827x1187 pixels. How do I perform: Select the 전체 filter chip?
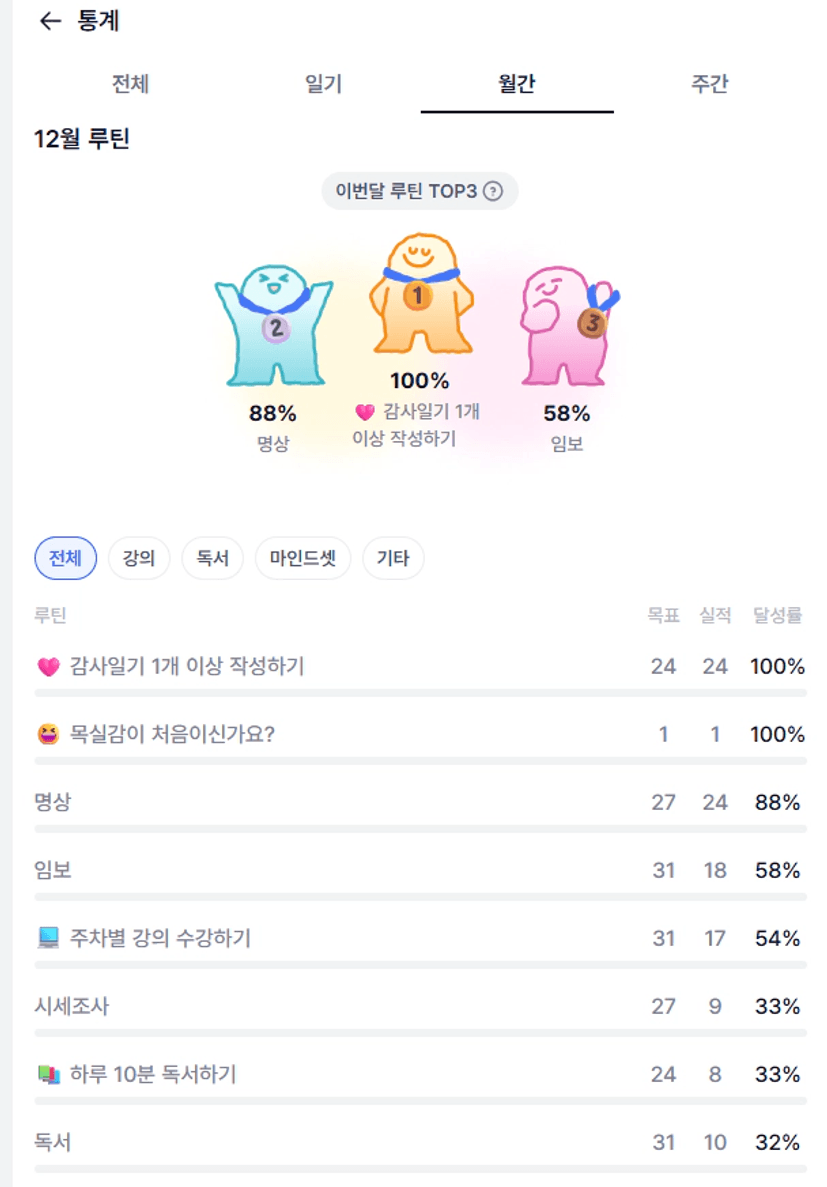click(x=66, y=558)
